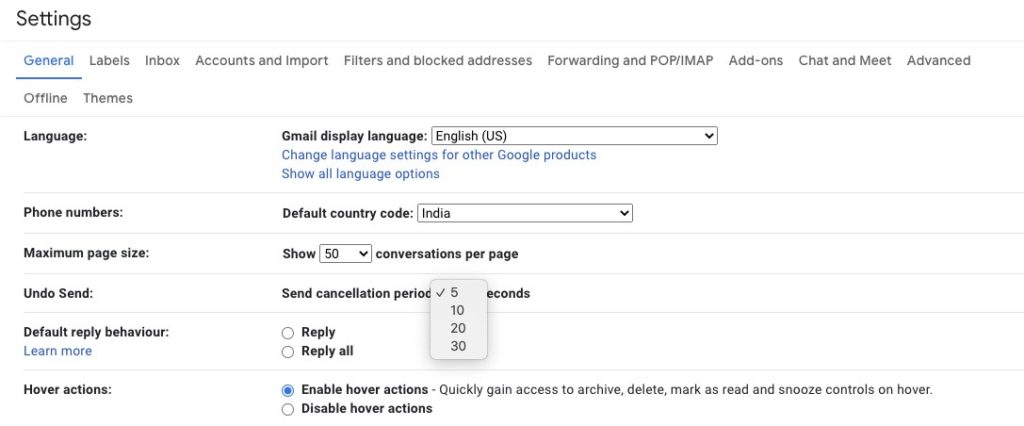Switch to the Inbox tab

tap(162, 61)
